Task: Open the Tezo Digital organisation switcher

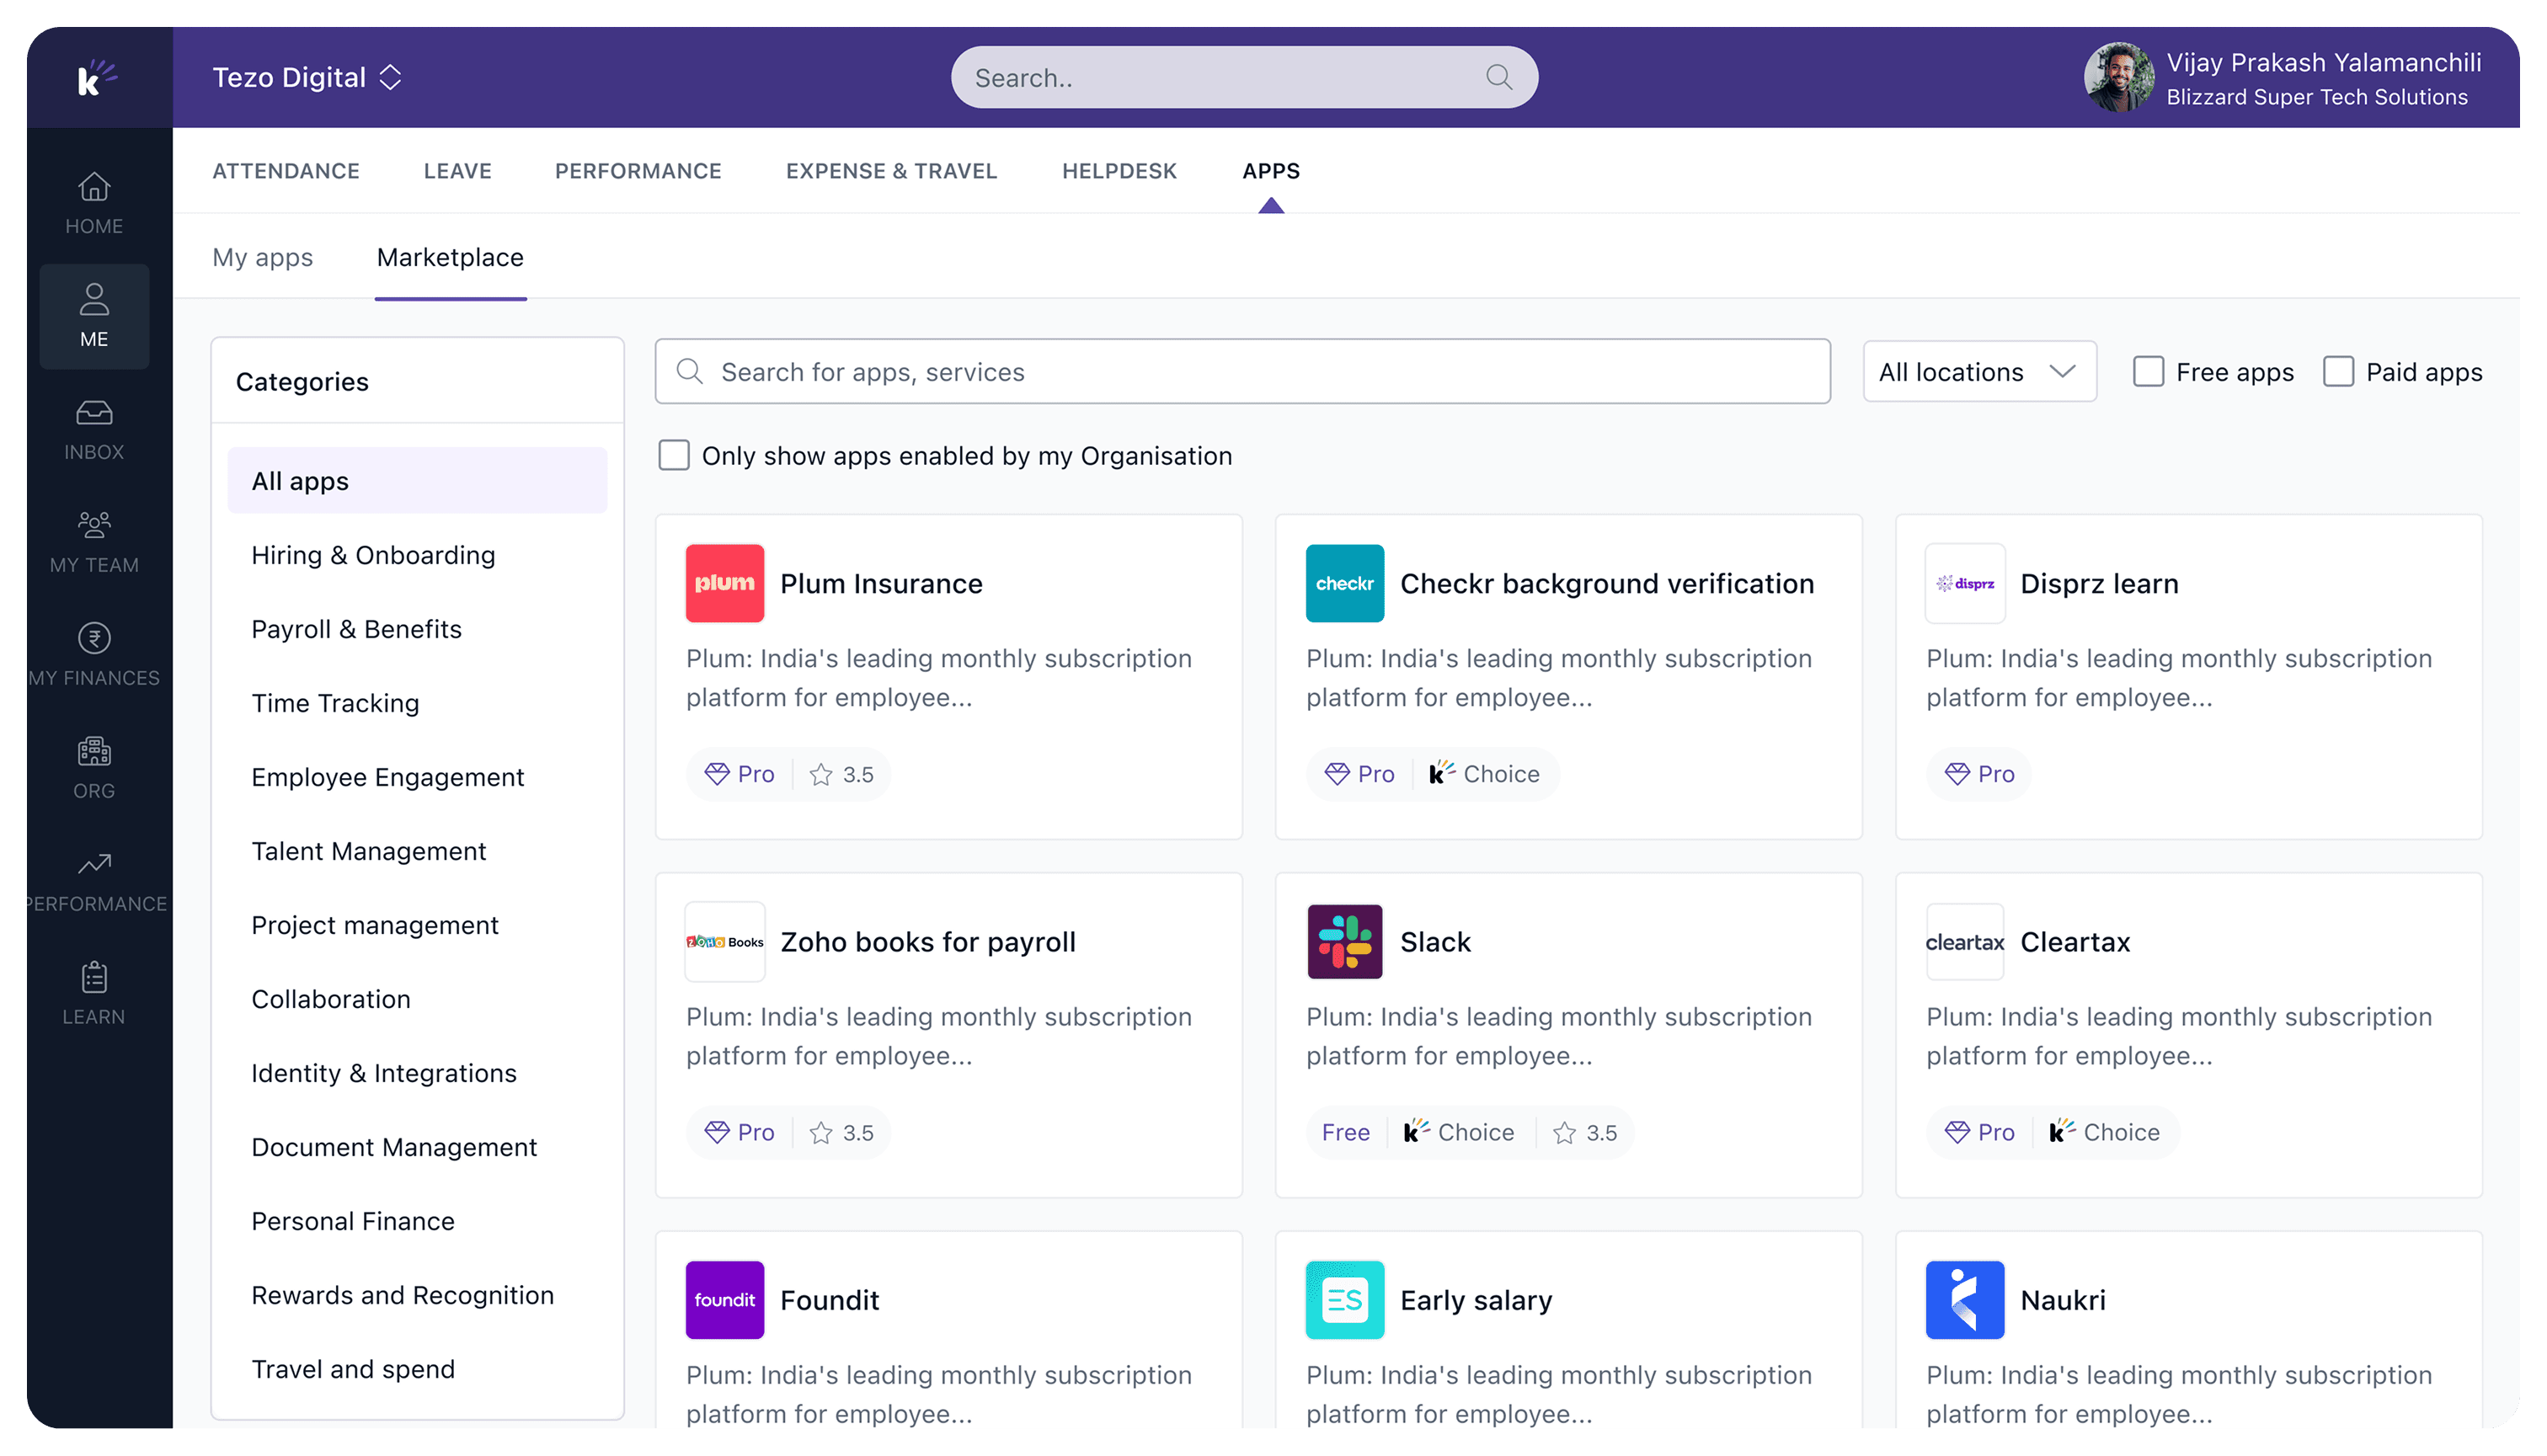Action: [307, 78]
